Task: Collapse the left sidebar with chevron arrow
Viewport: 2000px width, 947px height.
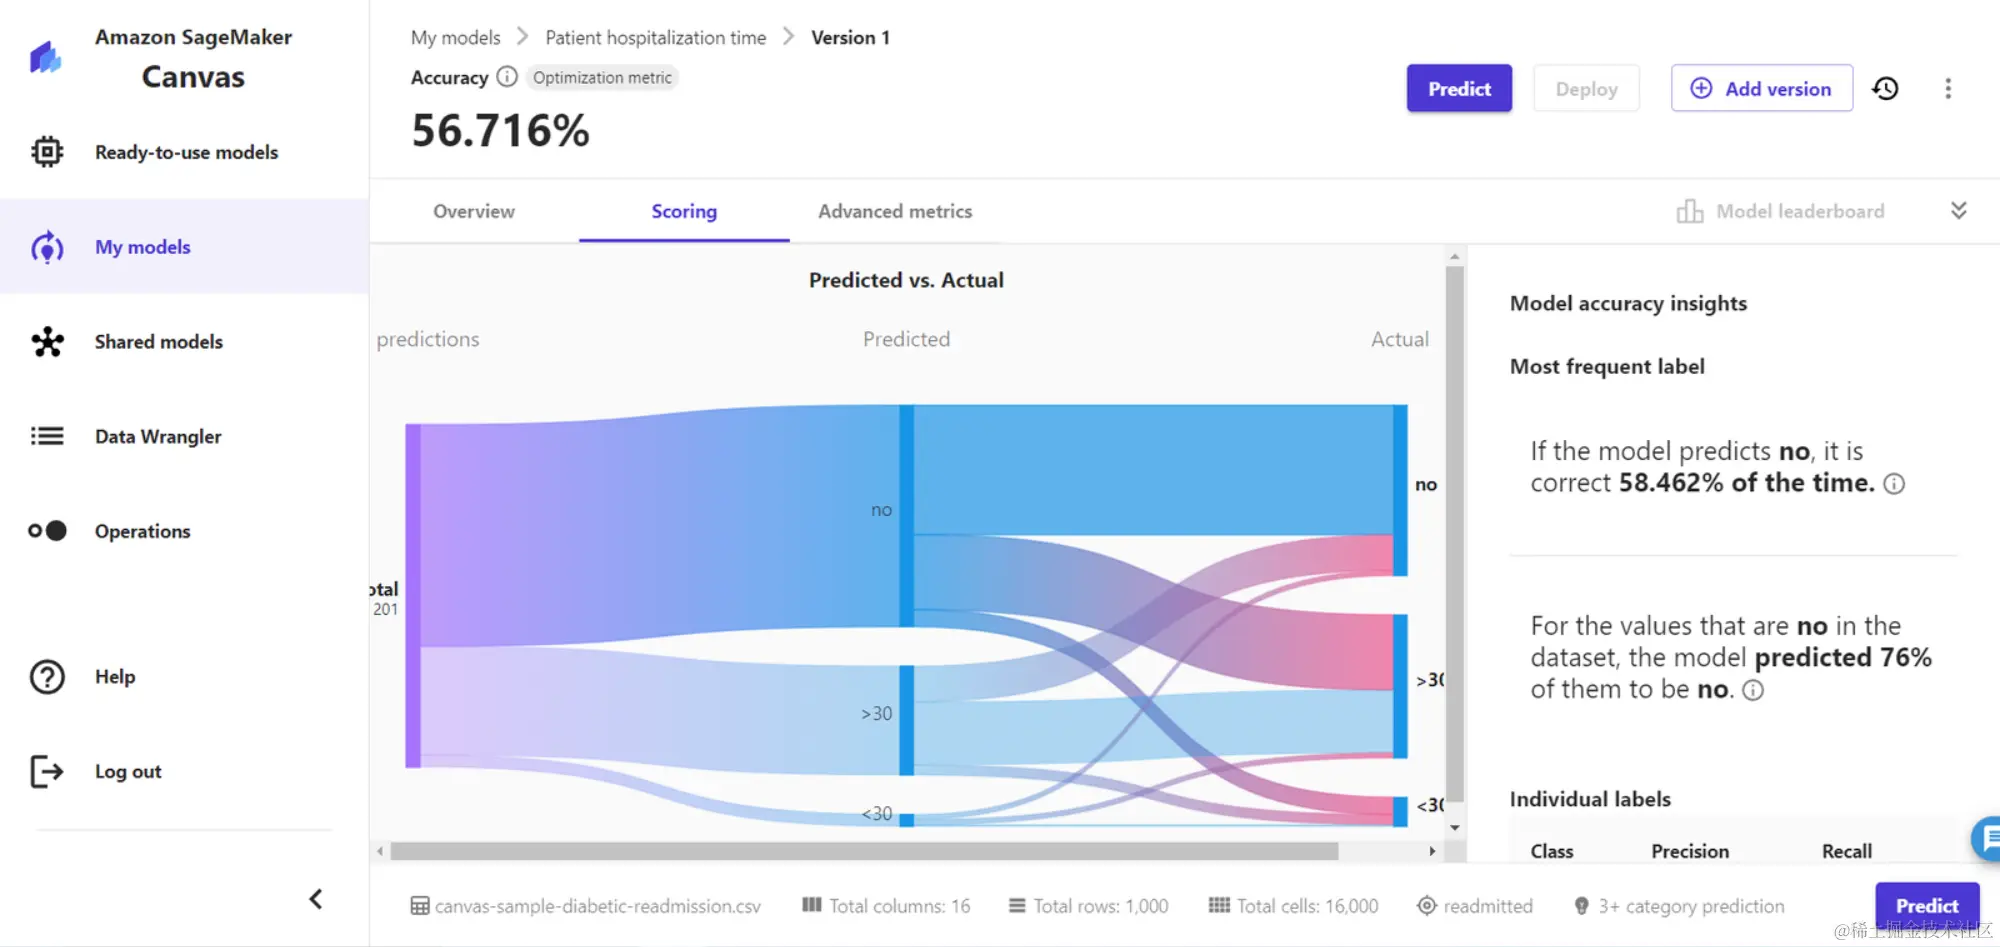Action: tap(316, 899)
